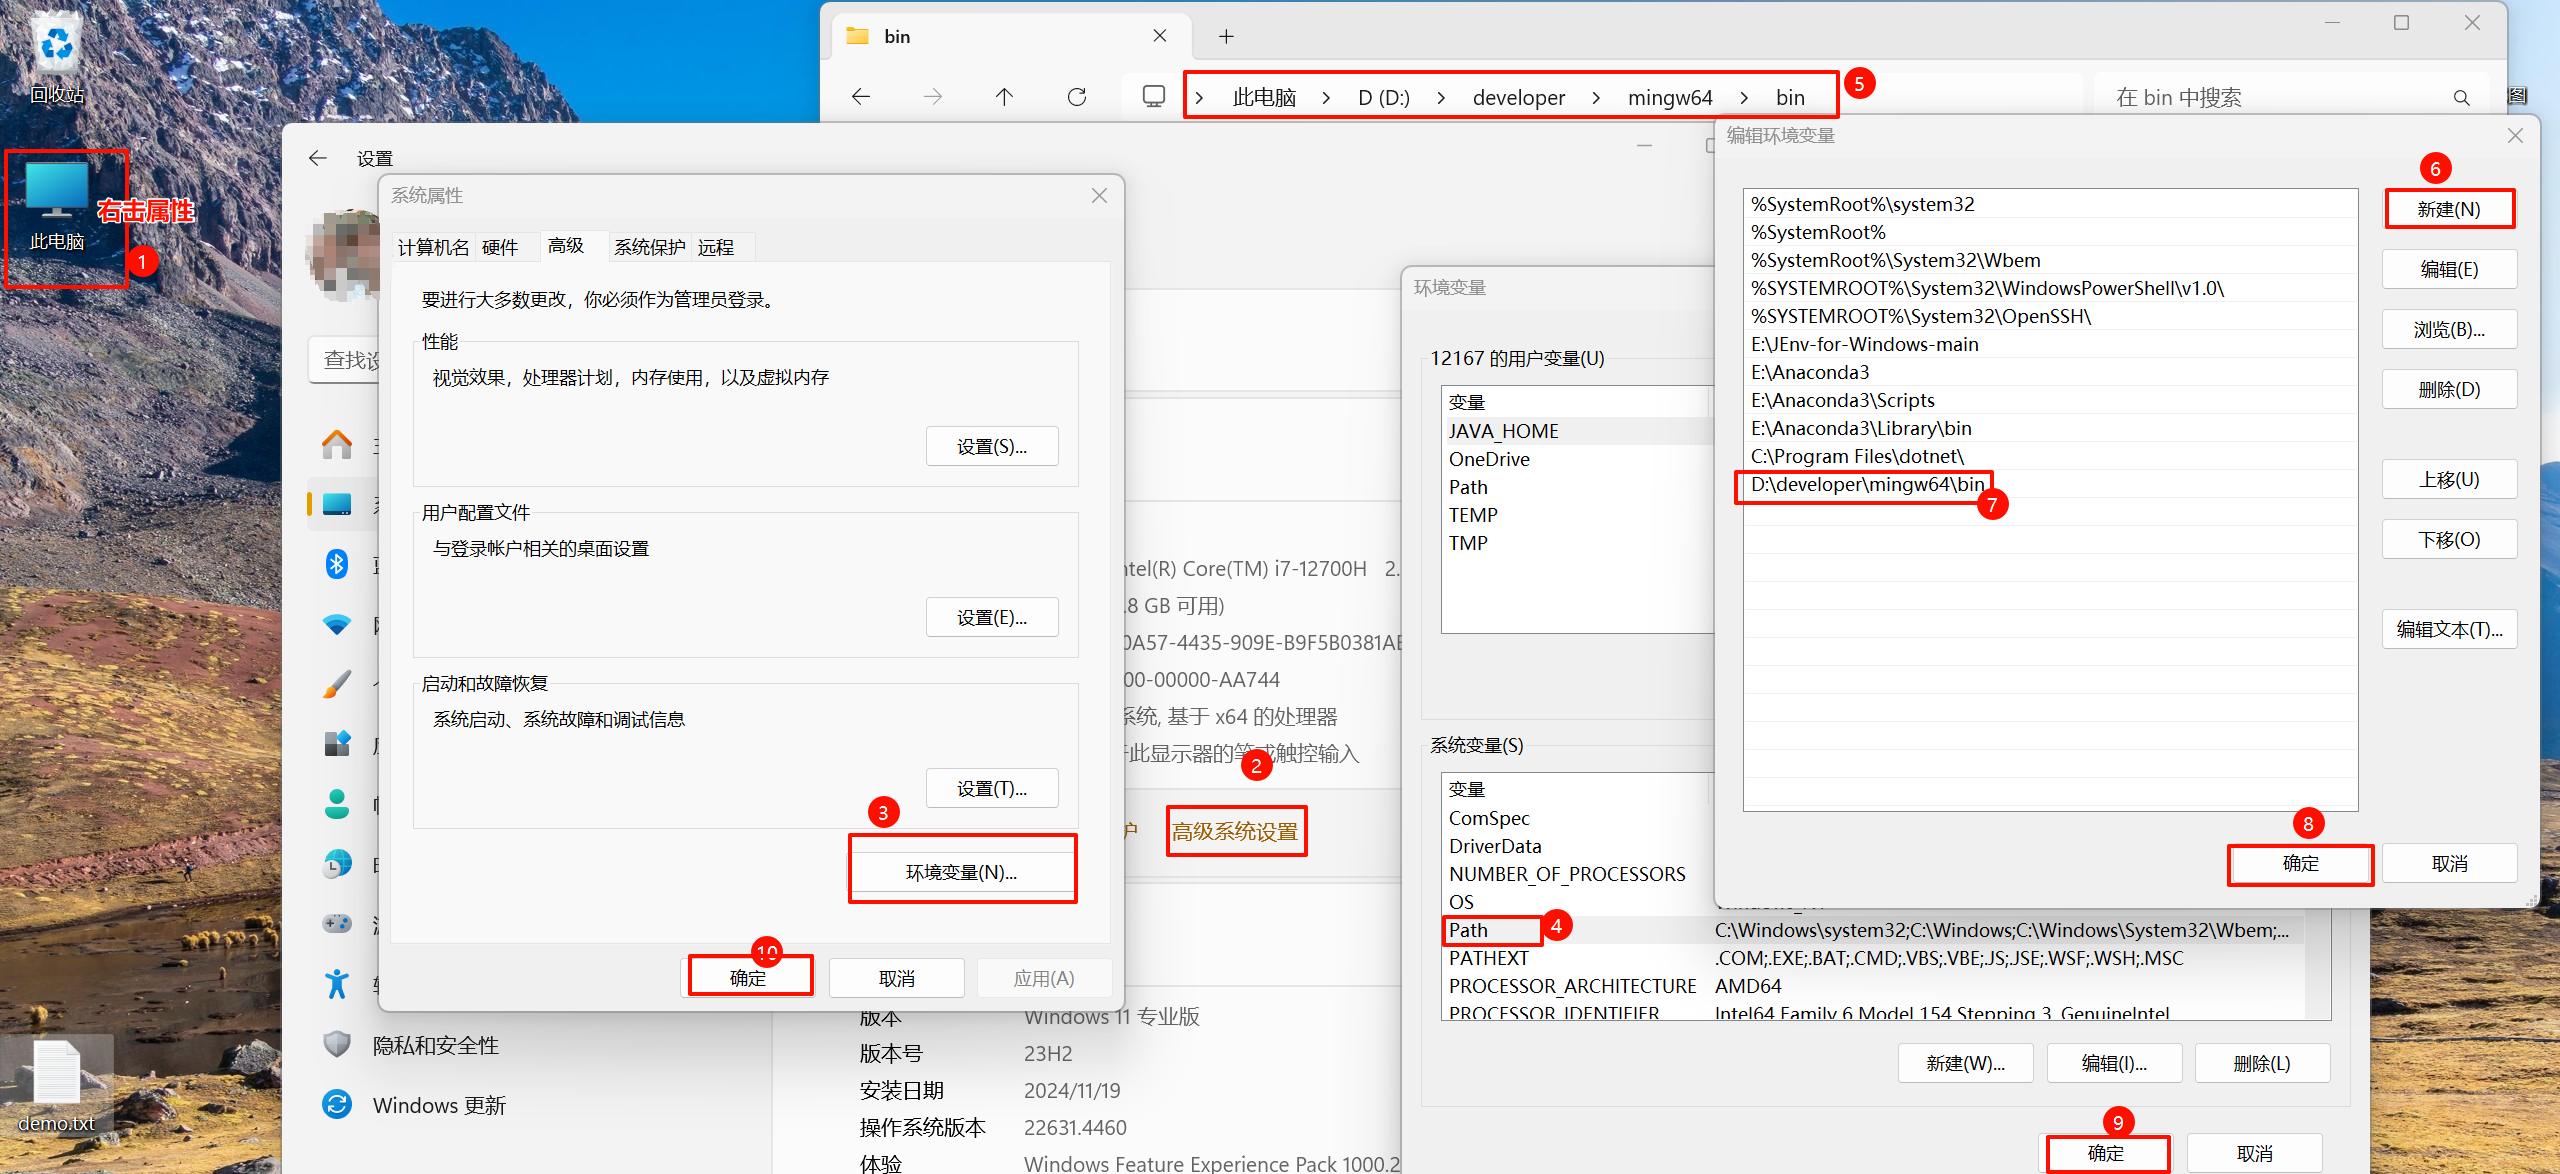The image size is (2560, 1174).
Task: Close the bin tab in File Explorer
Action: point(1160,36)
